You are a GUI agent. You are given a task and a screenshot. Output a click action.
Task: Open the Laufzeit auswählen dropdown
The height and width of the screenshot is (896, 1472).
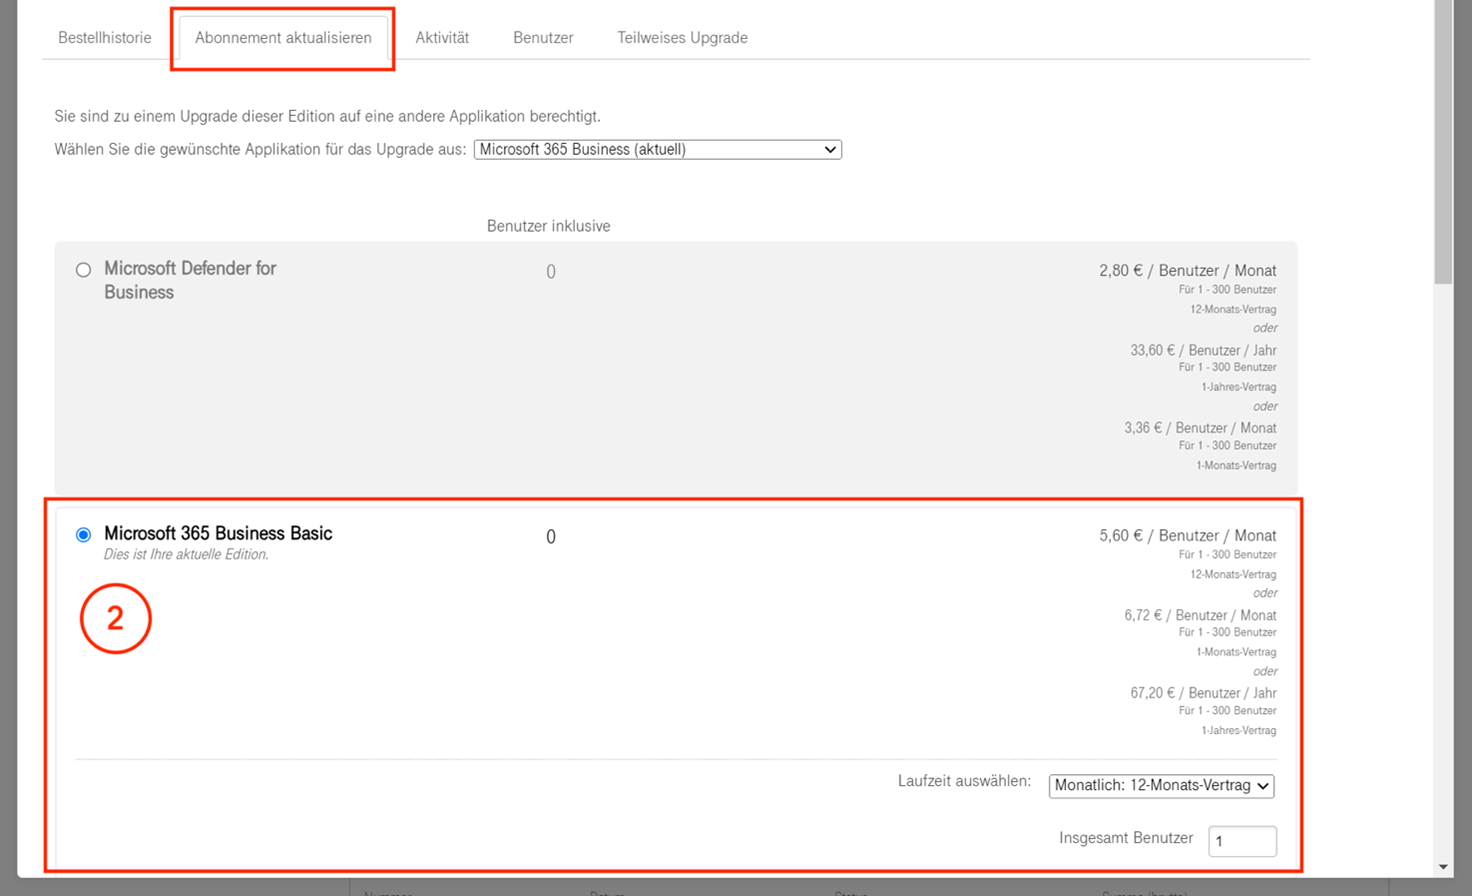point(1160,786)
